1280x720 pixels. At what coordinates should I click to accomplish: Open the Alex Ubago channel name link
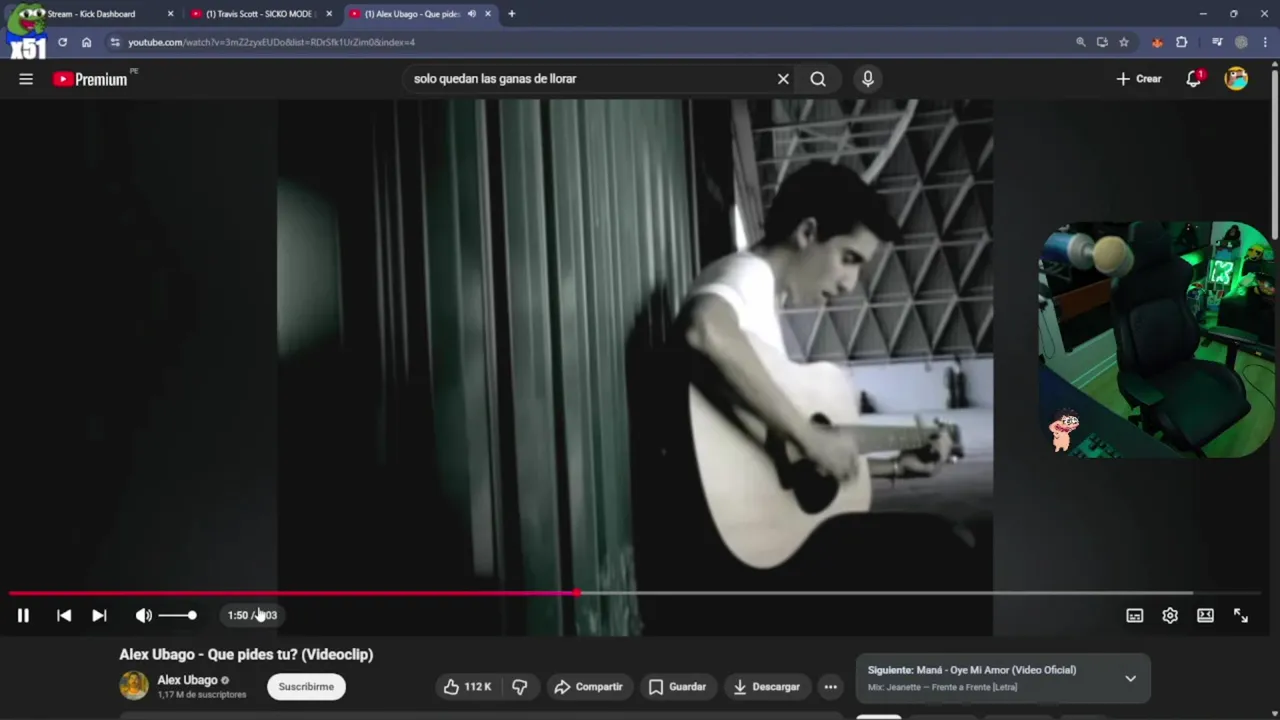(x=187, y=680)
